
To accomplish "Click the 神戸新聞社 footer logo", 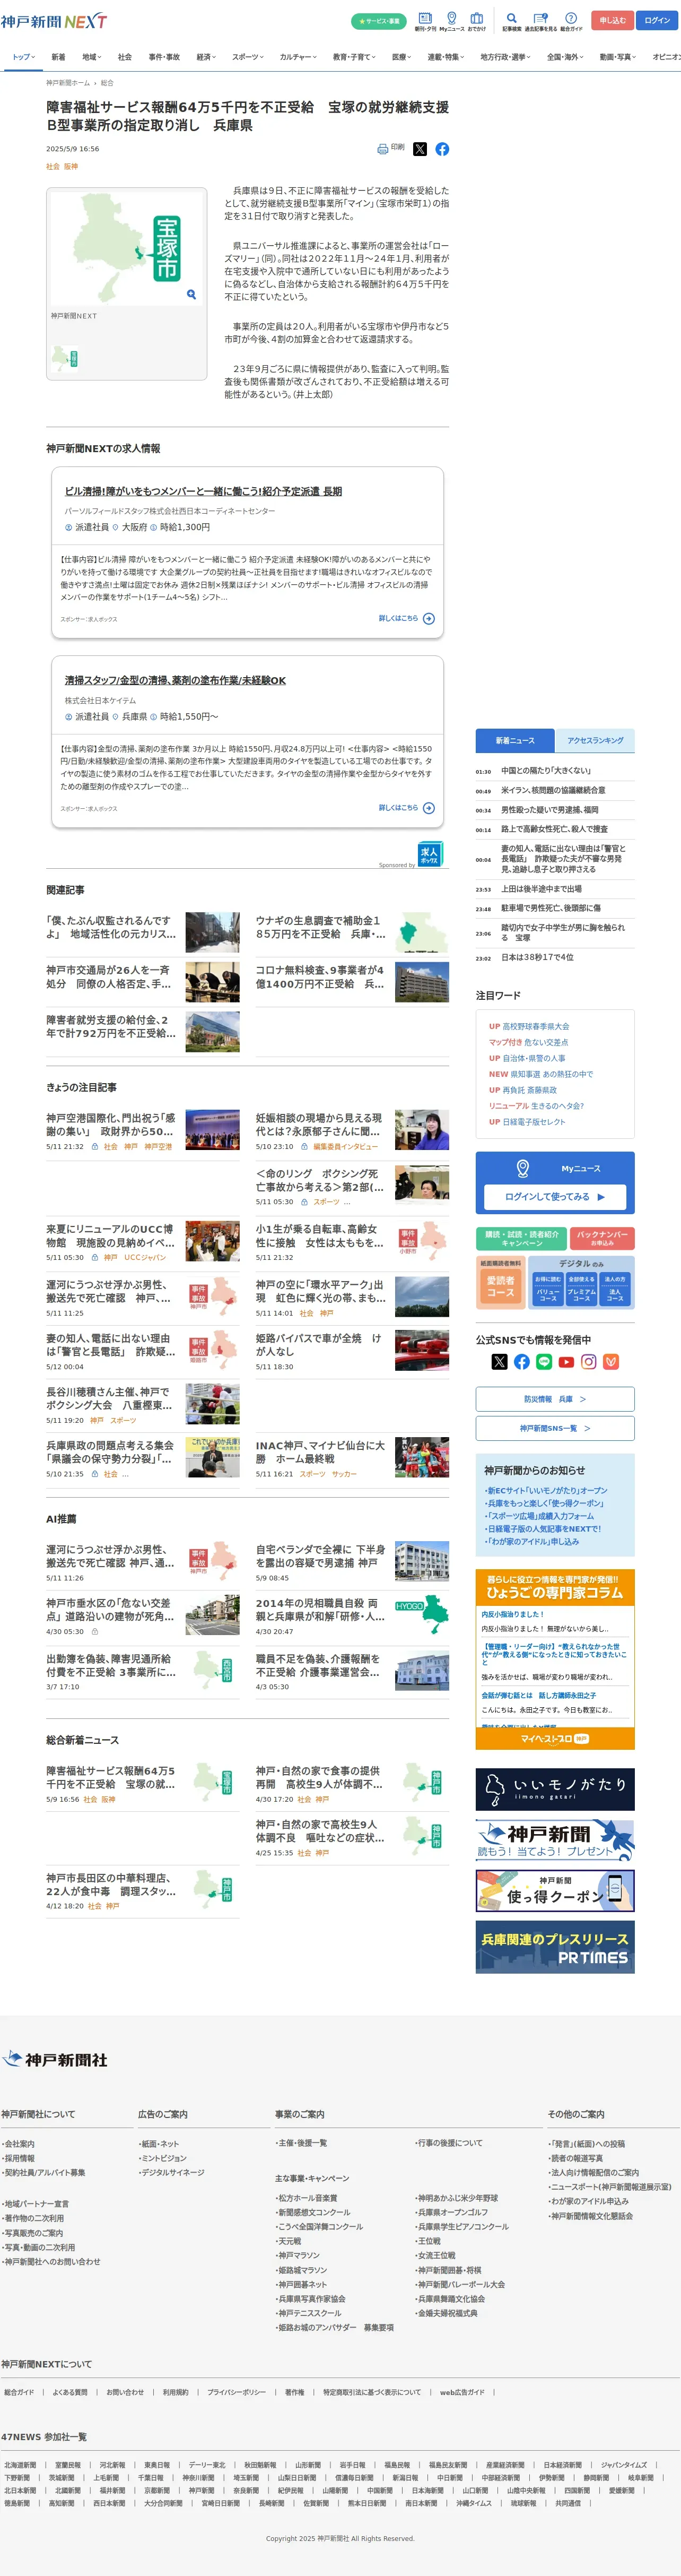I will 55,2059.
